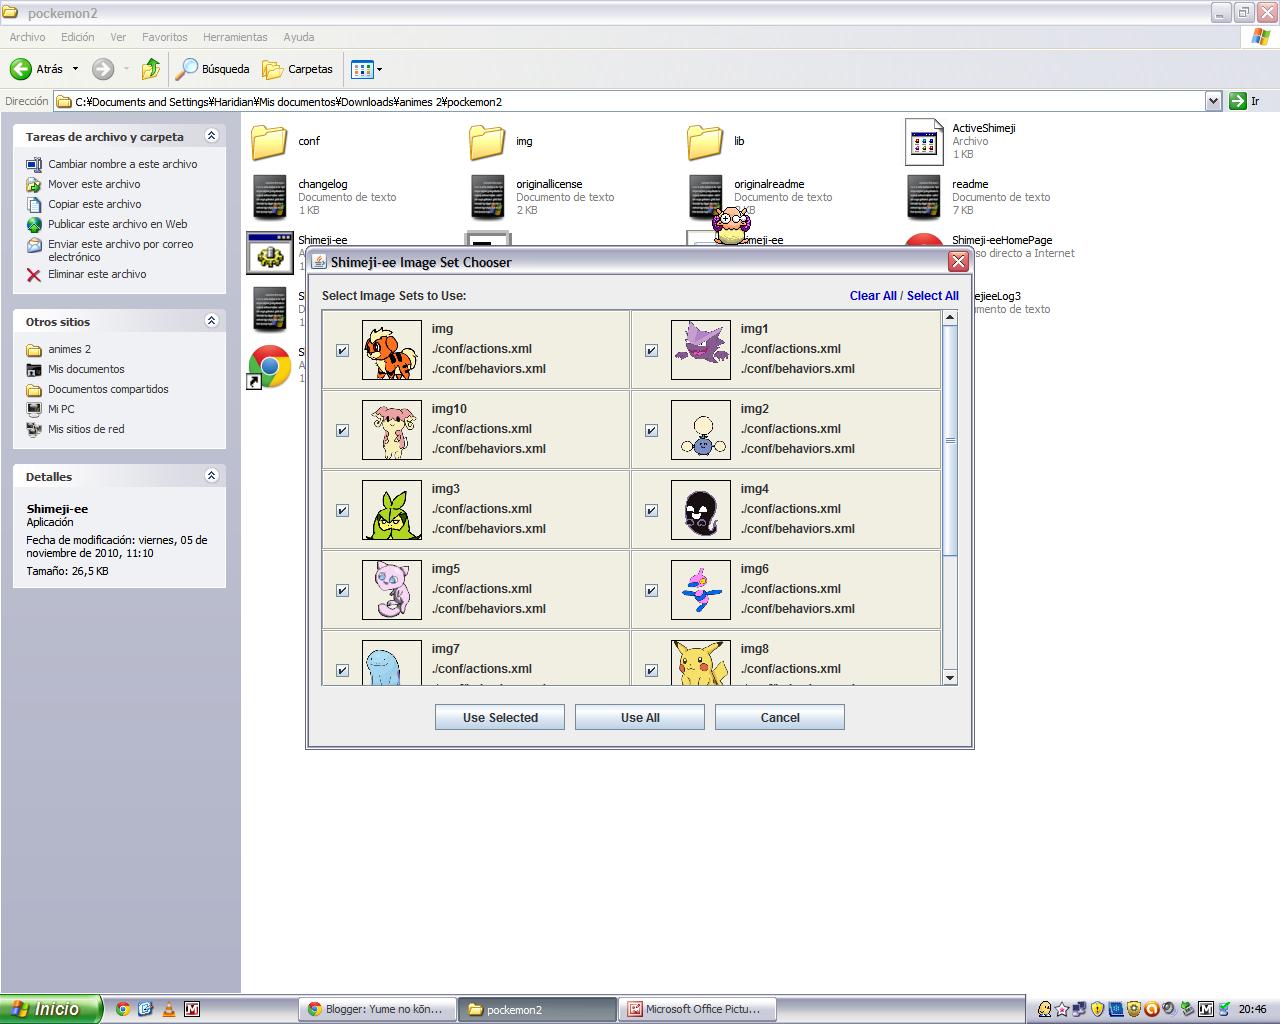Open Mis documentos in Otros sitios

tap(87, 369)
